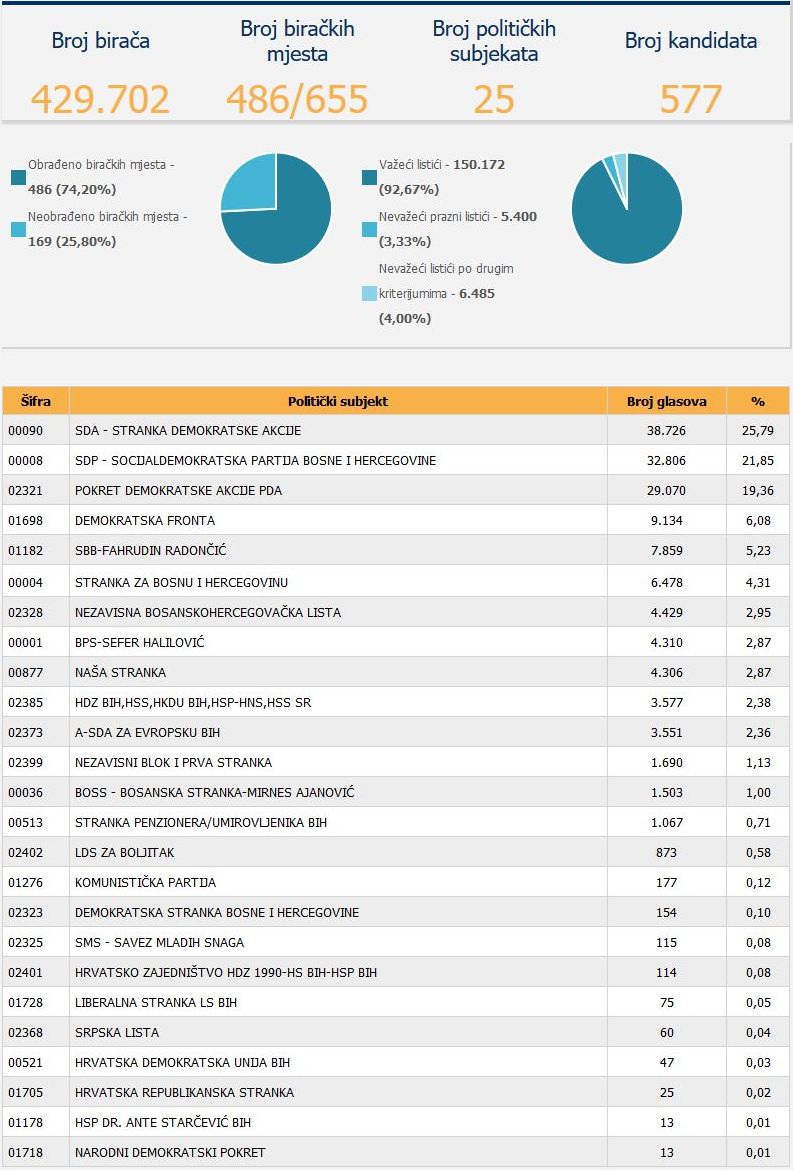Click the Broj birača 429.702 counter
793x1170 pixels.
101,98
